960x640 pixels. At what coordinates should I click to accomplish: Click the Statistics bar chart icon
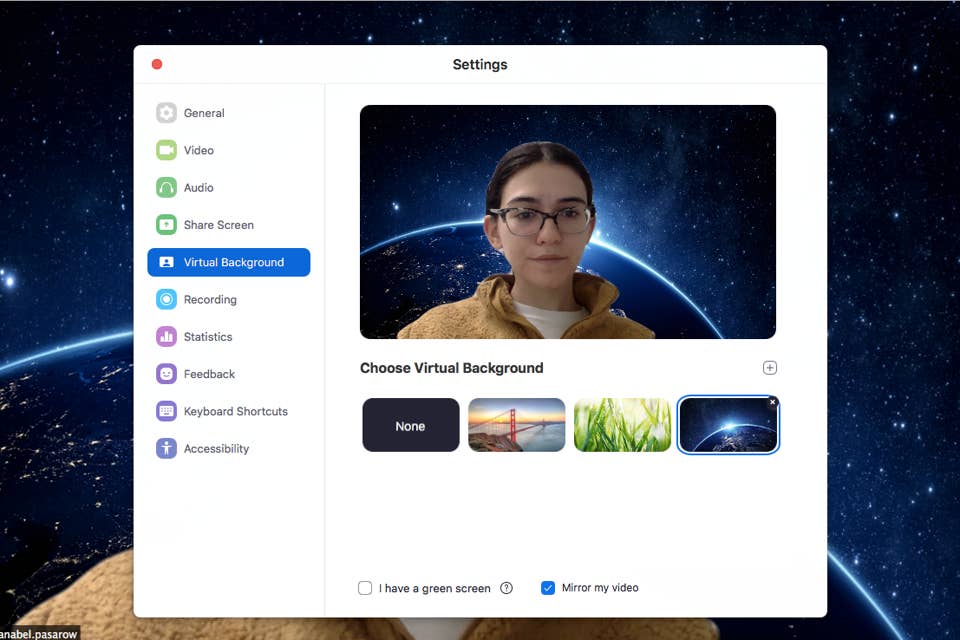pyautogui.click(x=166, y=337)
